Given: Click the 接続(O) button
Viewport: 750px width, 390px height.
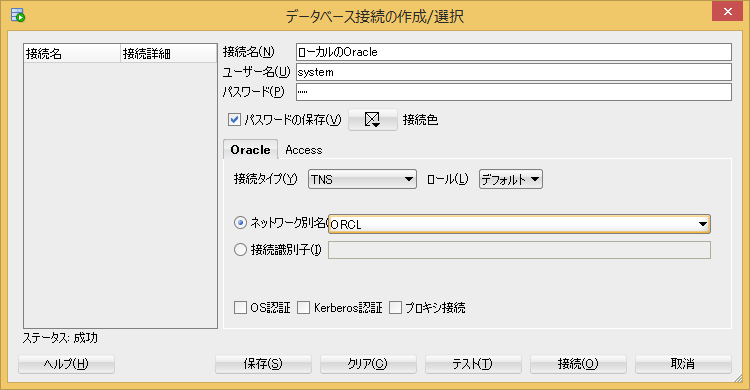Looking at the screenshot, I should coord(578,364).
